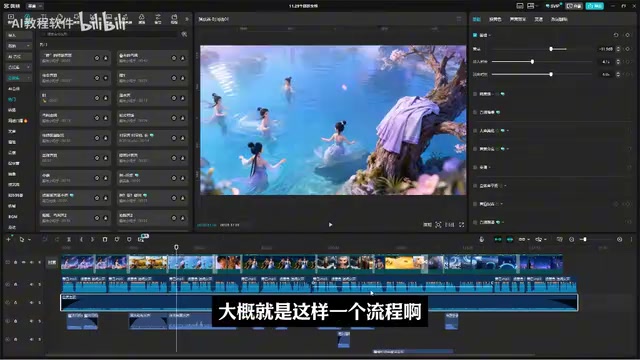Toggle the first green magnet button above the timeline
This screenshot has height=360, width=640.
coord(498,240)
